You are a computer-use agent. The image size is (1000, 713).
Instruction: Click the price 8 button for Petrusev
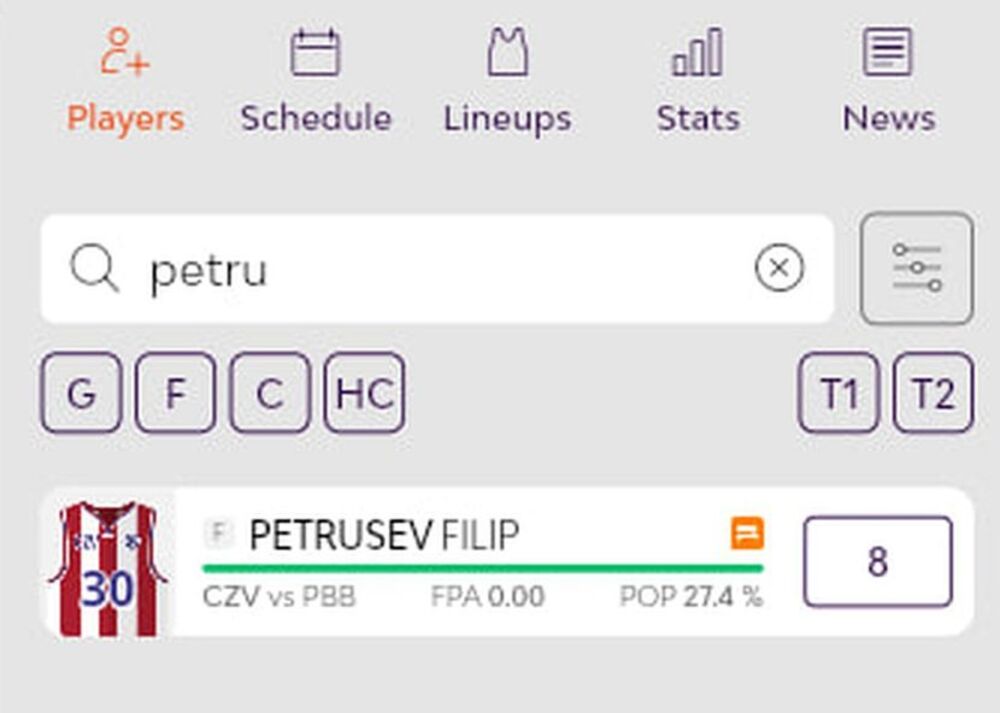(877, 562)
